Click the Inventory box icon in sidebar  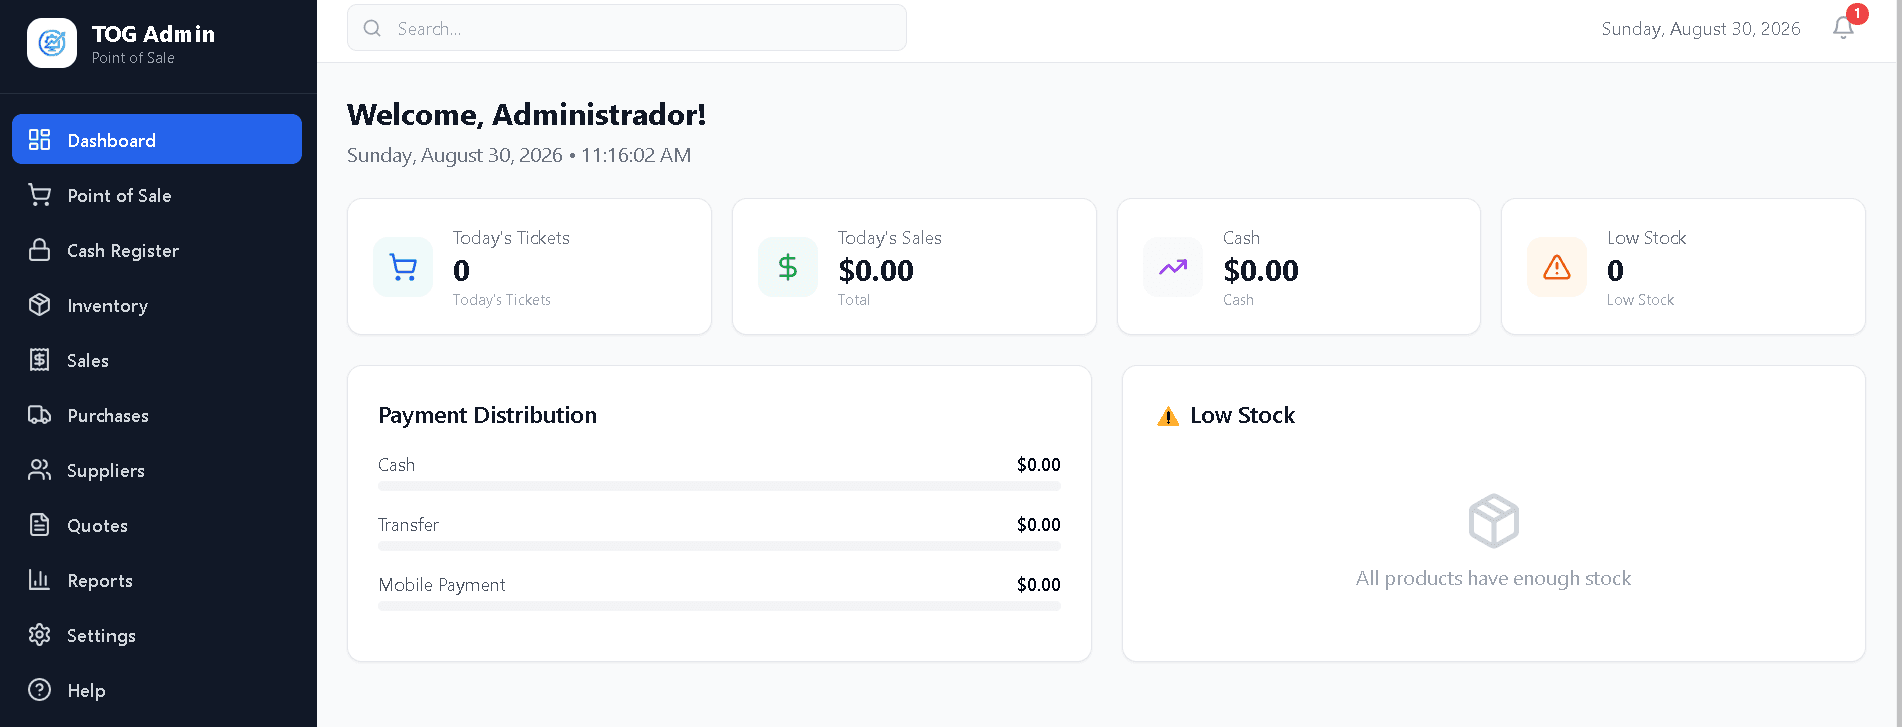pos(40,305)
